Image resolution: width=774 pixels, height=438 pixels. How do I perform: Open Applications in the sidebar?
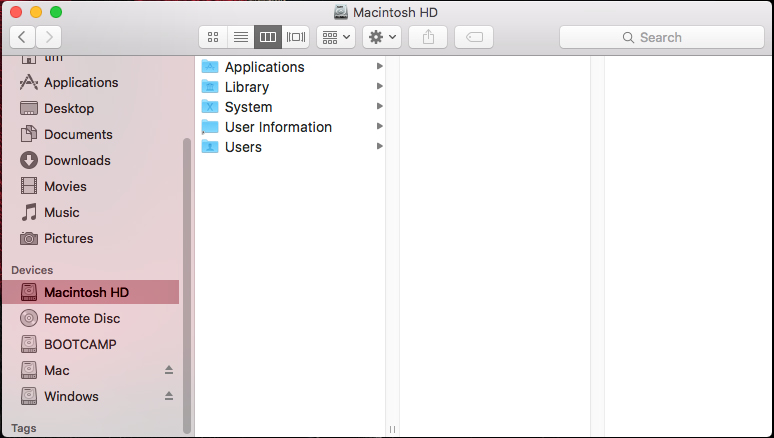pyautogui.click(x=90, y=82)
